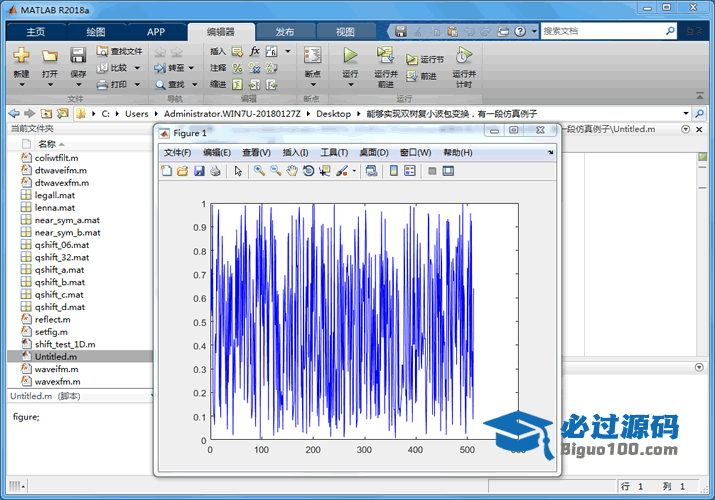Activate the Rotate 3D tool
This screenshot has height=500, width=715.
pyautogui.click(x=308, y=171)
